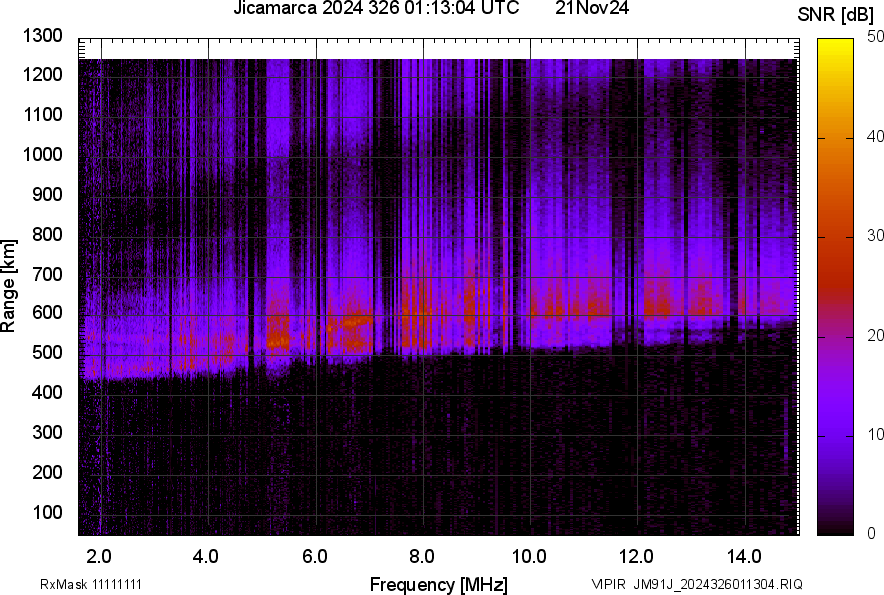Viewport: 884px width, 595px height.
Task: Click the 100 range tick label
Action: [x=47, y=512]
